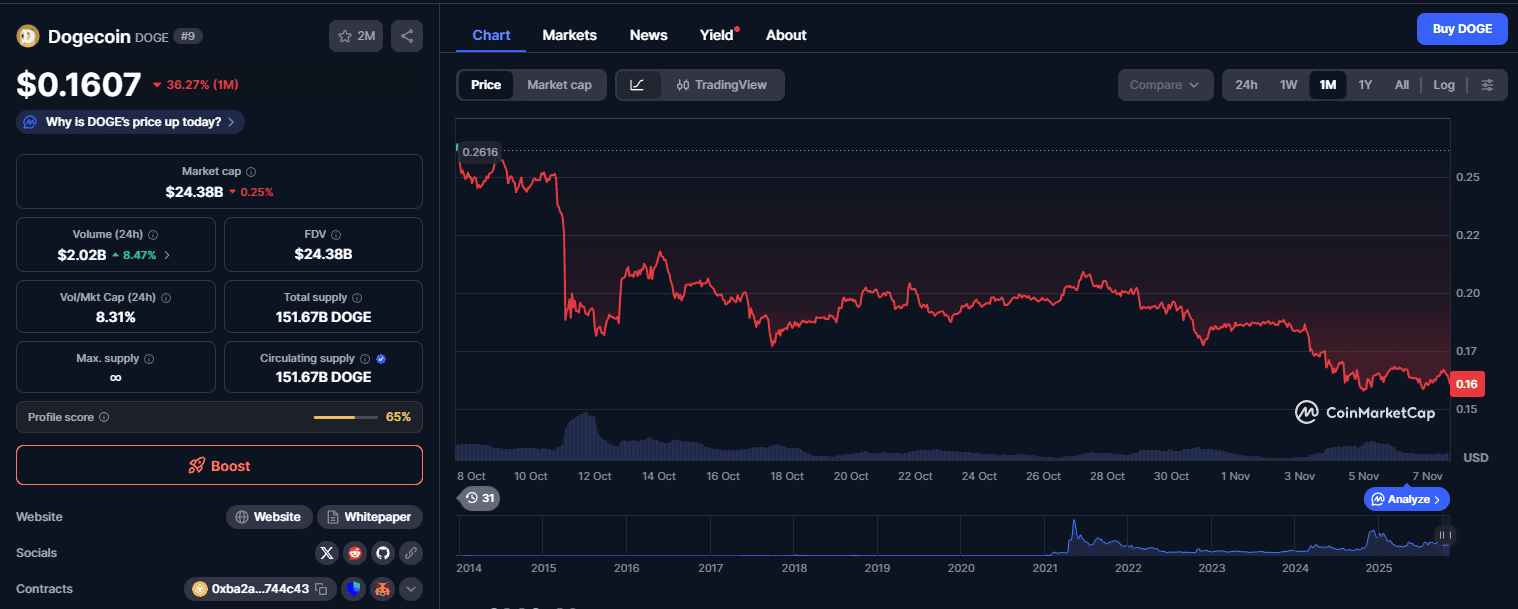Switch chart to TradingView mode
Image resolution: width=1518 pixels, height=609 pixels.
(722, 85)
